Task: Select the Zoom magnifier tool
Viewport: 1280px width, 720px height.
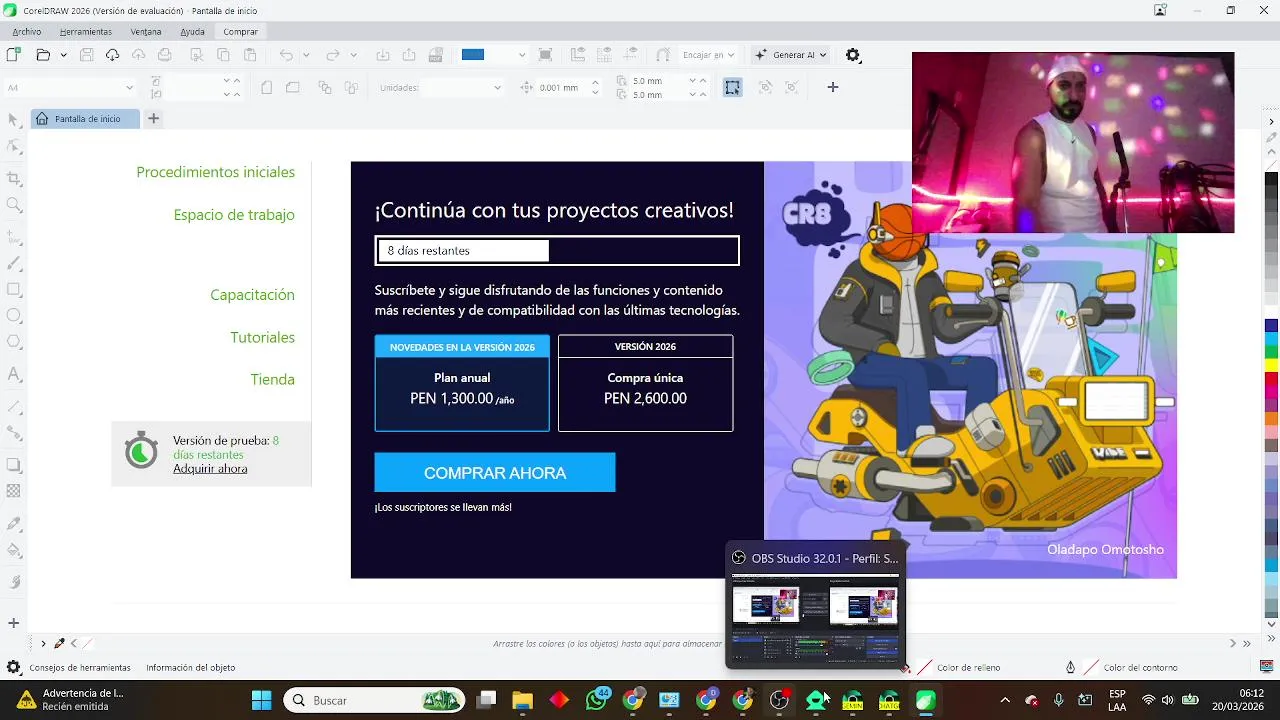Action: pos(14,205)
